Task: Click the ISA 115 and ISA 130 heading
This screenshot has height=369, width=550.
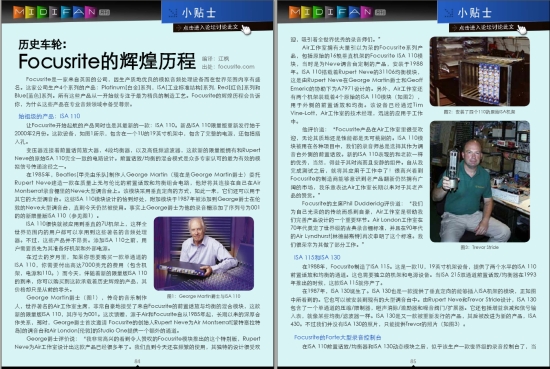Action: 317,257
